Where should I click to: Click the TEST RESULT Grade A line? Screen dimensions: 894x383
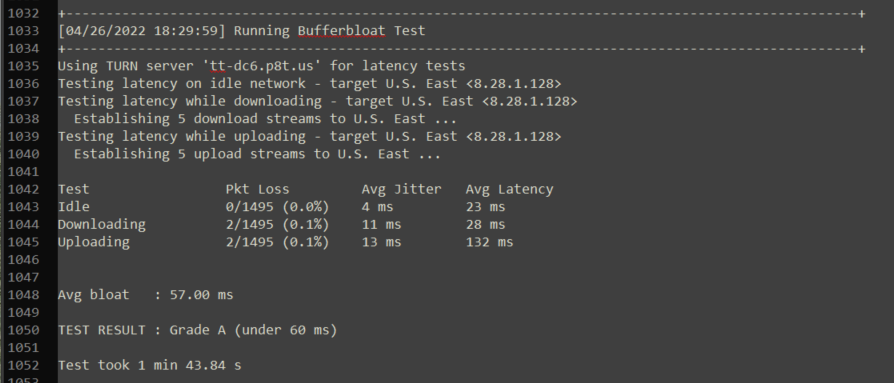pos(197,330)
